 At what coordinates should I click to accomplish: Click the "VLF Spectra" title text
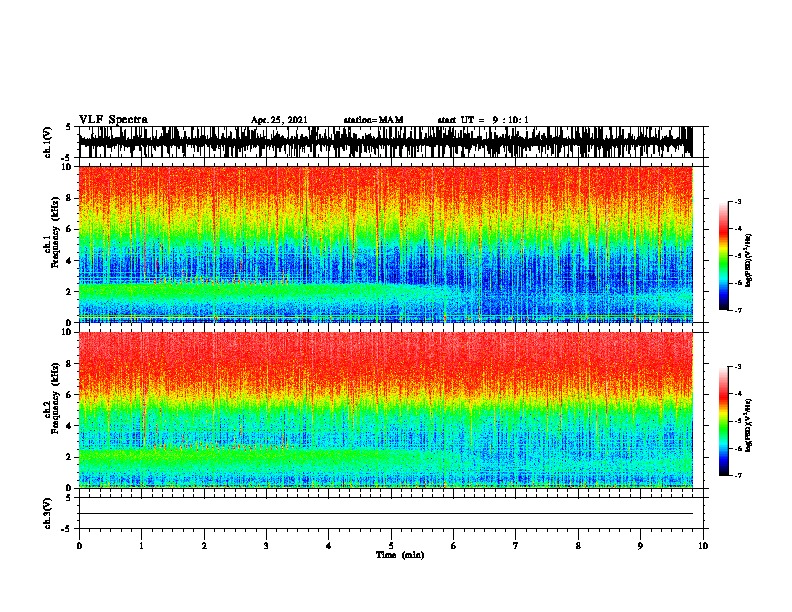pos(113,120)
